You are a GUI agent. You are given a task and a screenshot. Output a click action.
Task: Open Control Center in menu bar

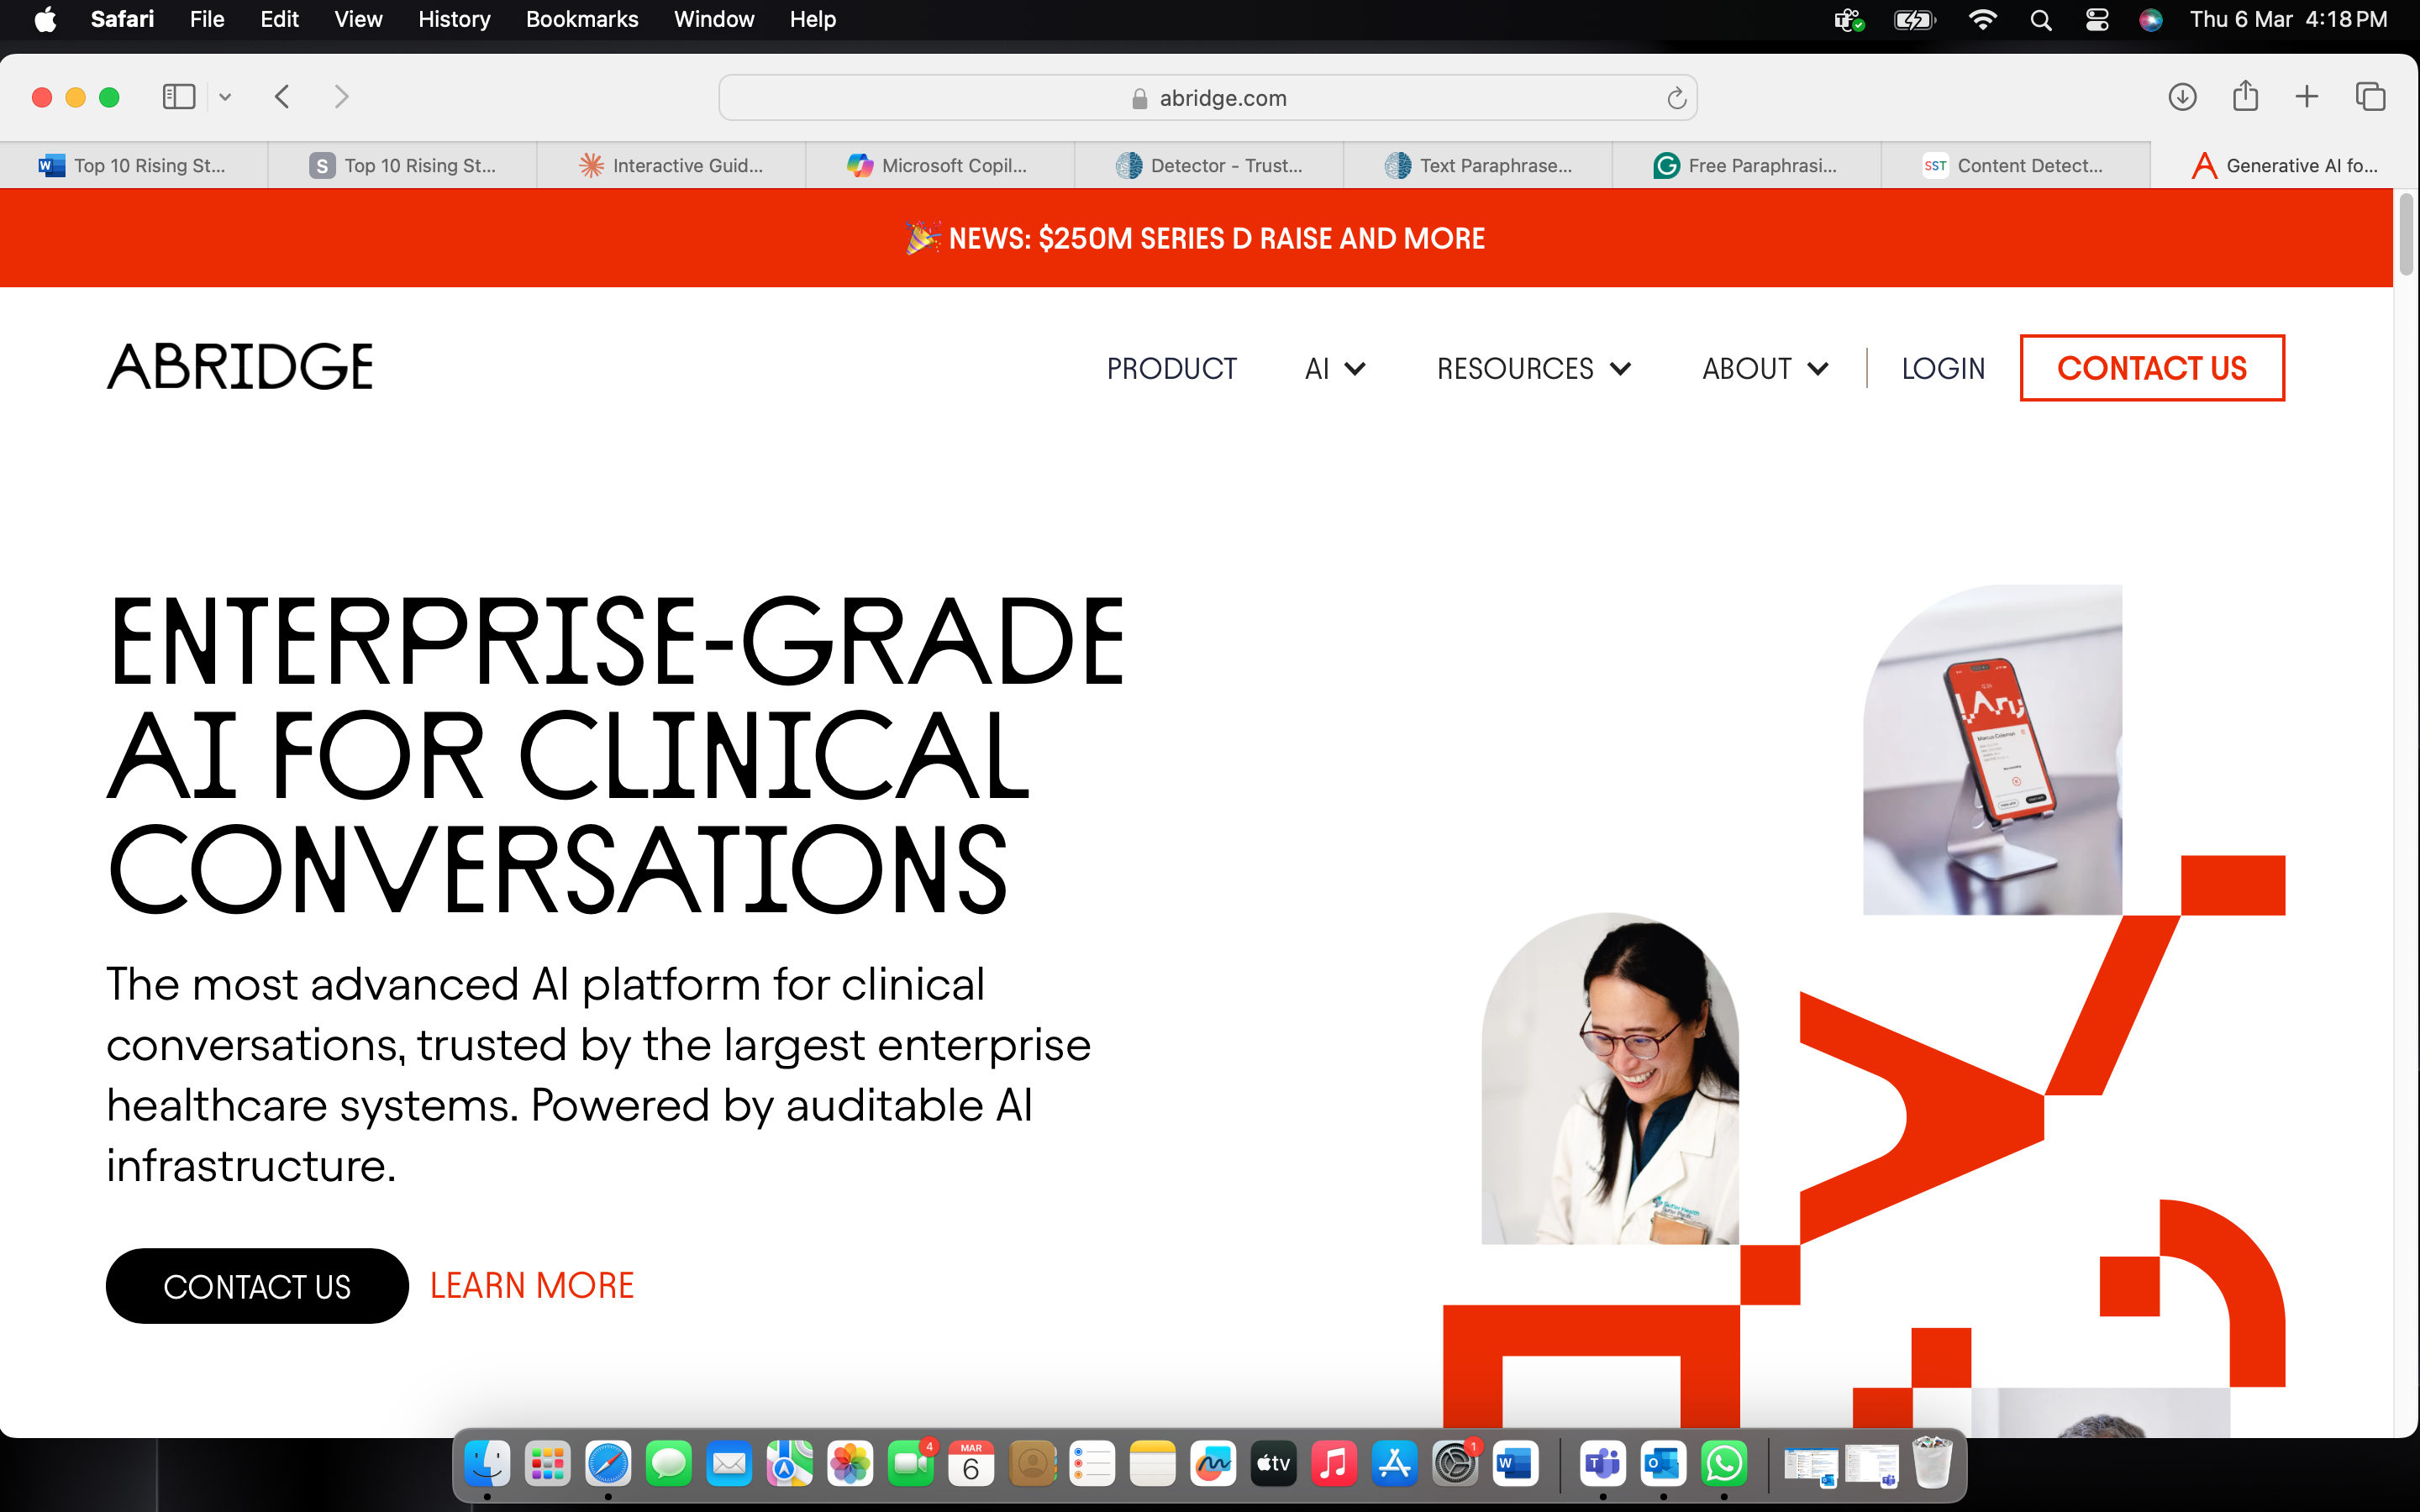coord(2097,20)
